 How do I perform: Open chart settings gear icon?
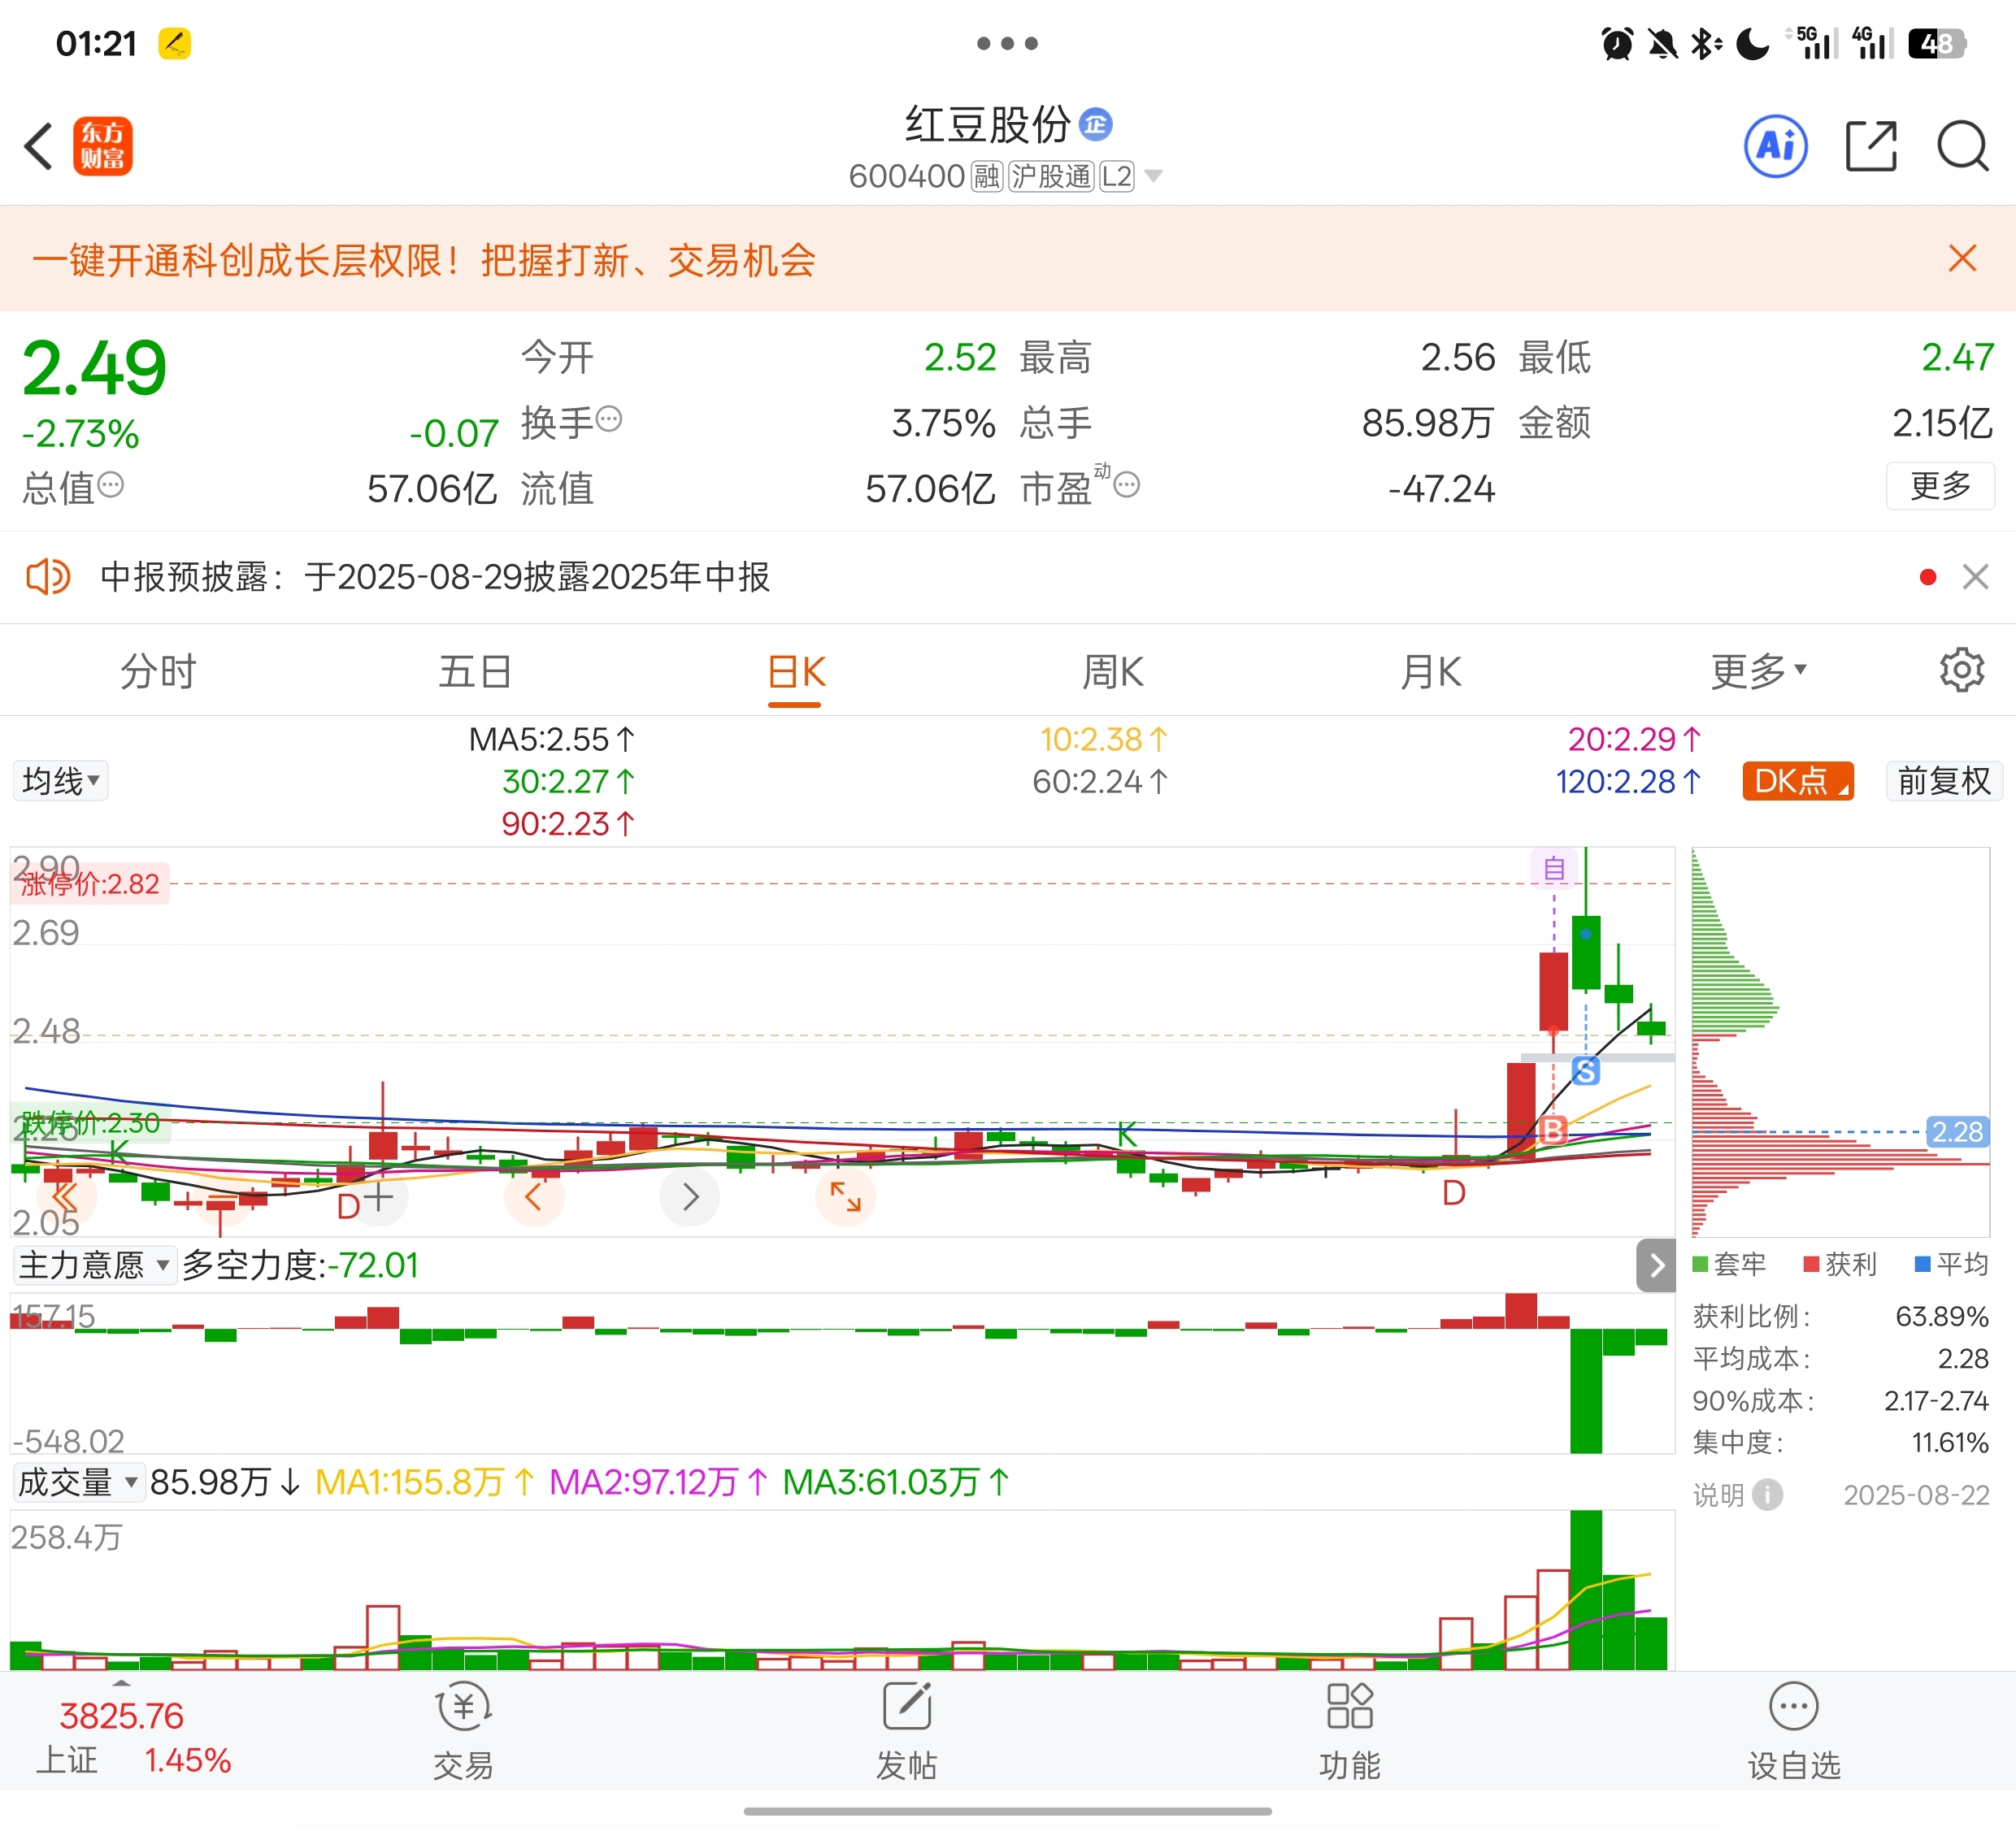coord(1961,670)
